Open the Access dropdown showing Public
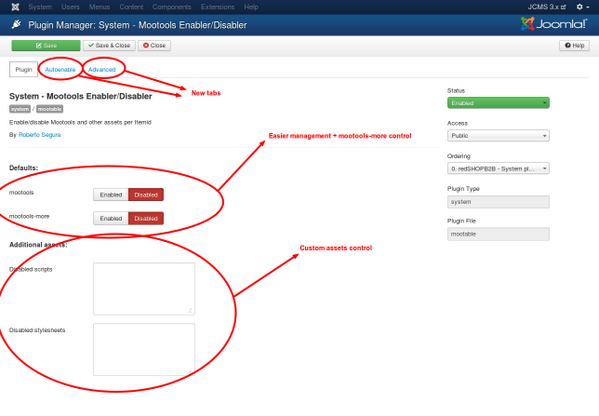 pos(498,136)
